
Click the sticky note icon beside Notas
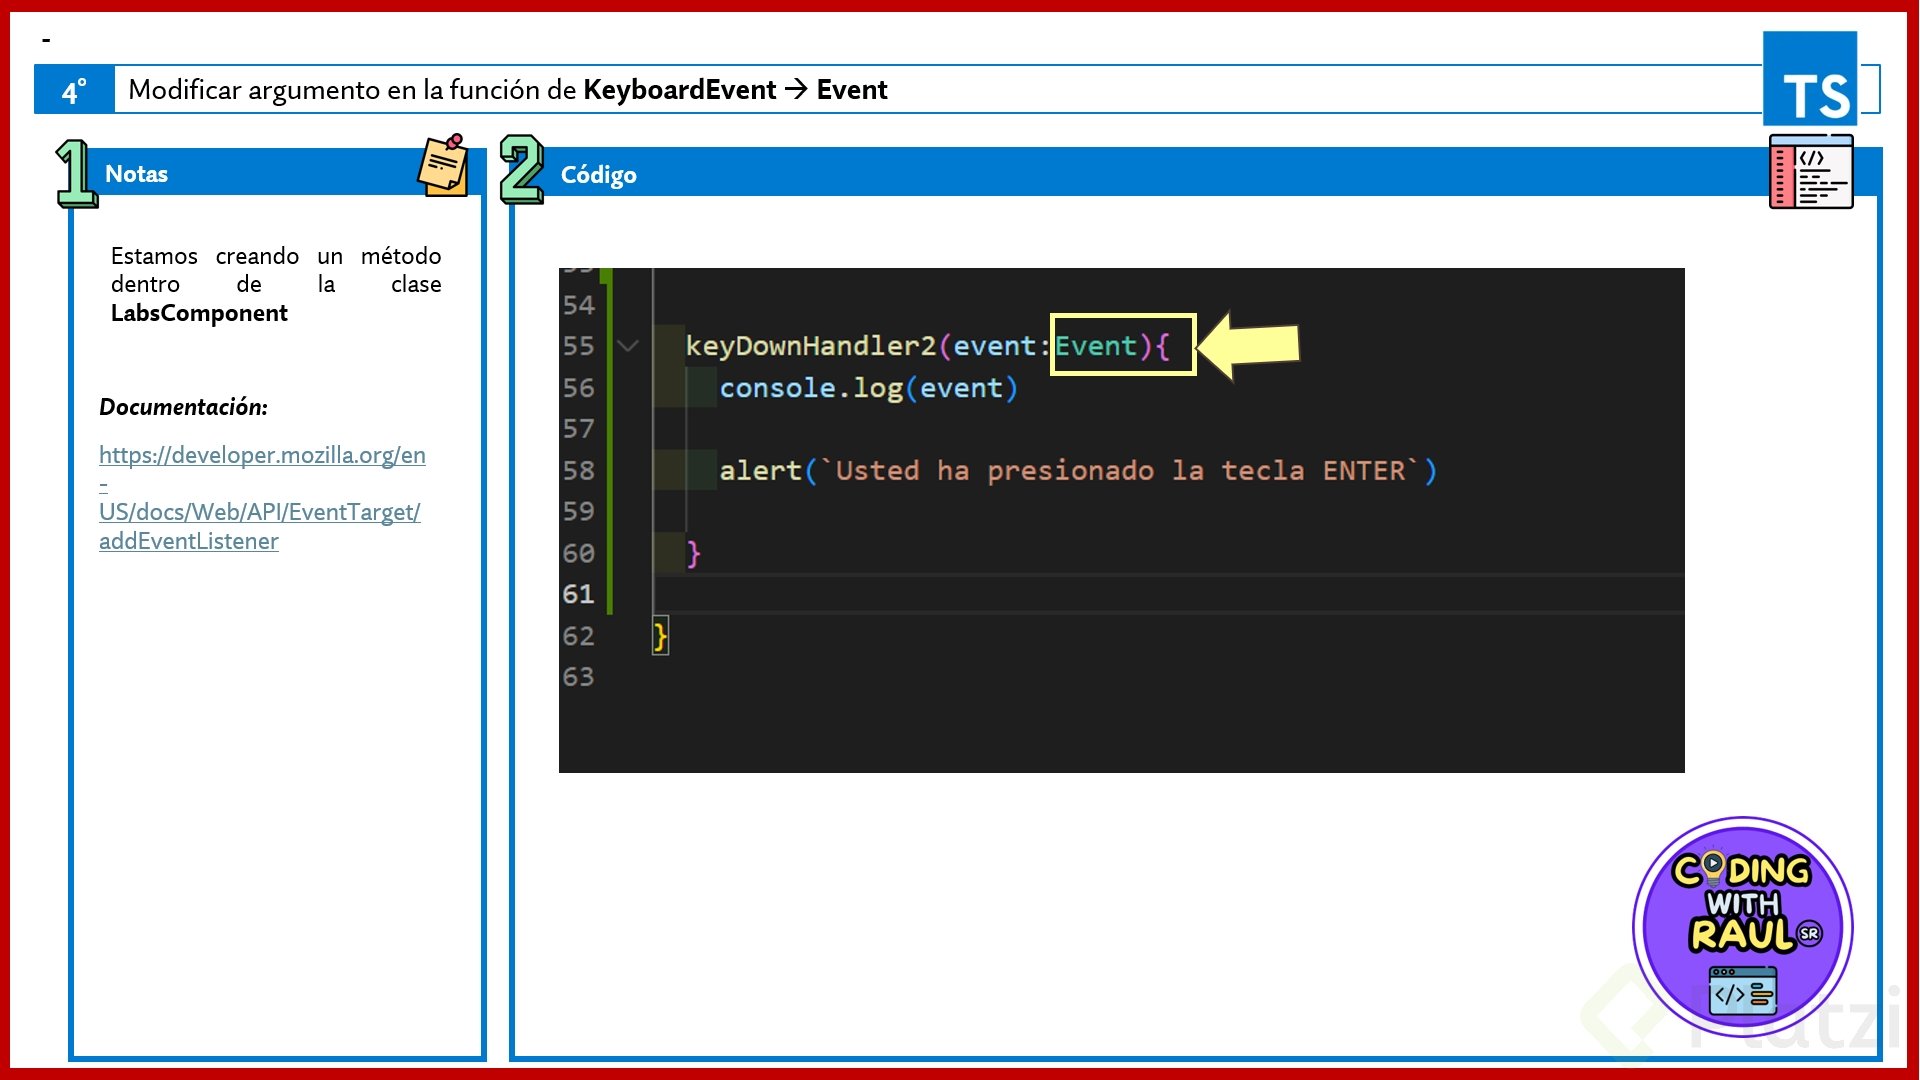pos(443,166)
